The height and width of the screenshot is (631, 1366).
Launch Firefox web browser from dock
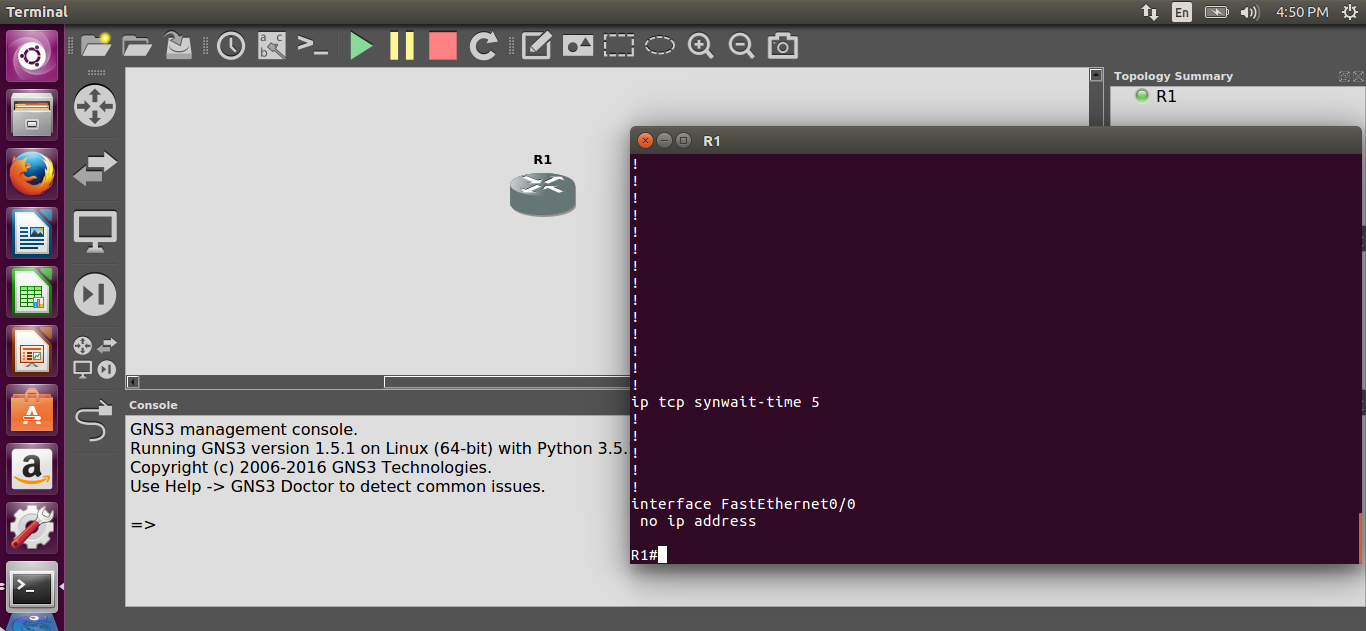pyautogui.click(x=33, y=174)
